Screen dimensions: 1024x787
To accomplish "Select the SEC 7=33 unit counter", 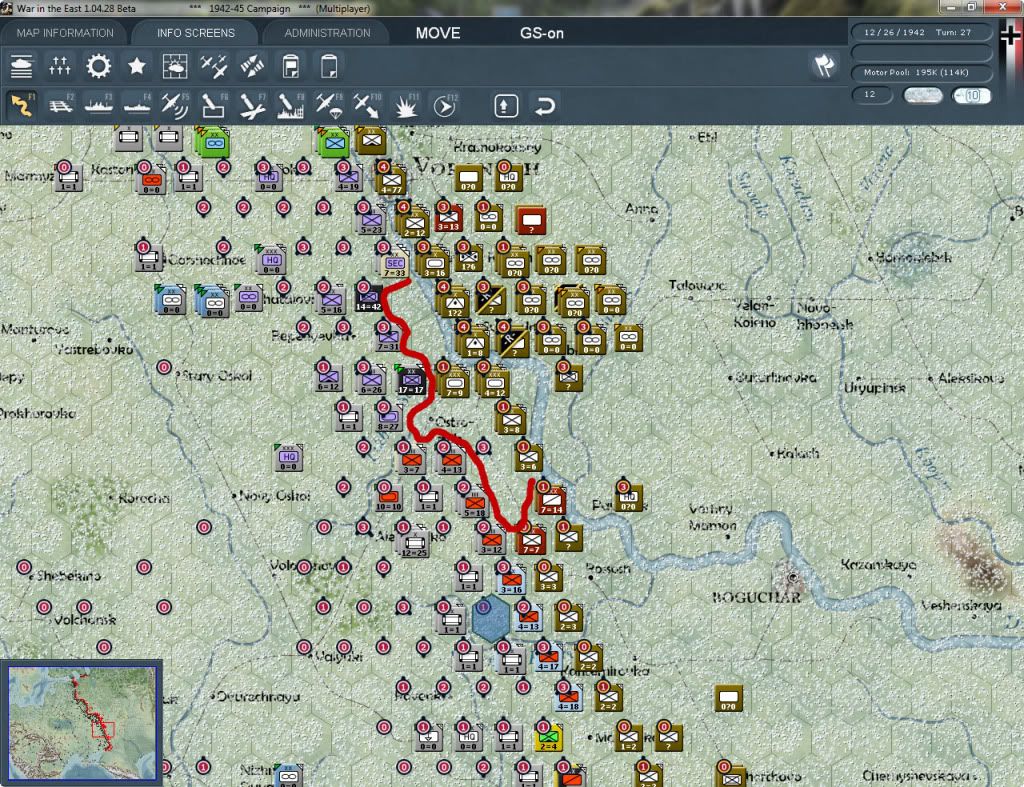I will point(394,264).
